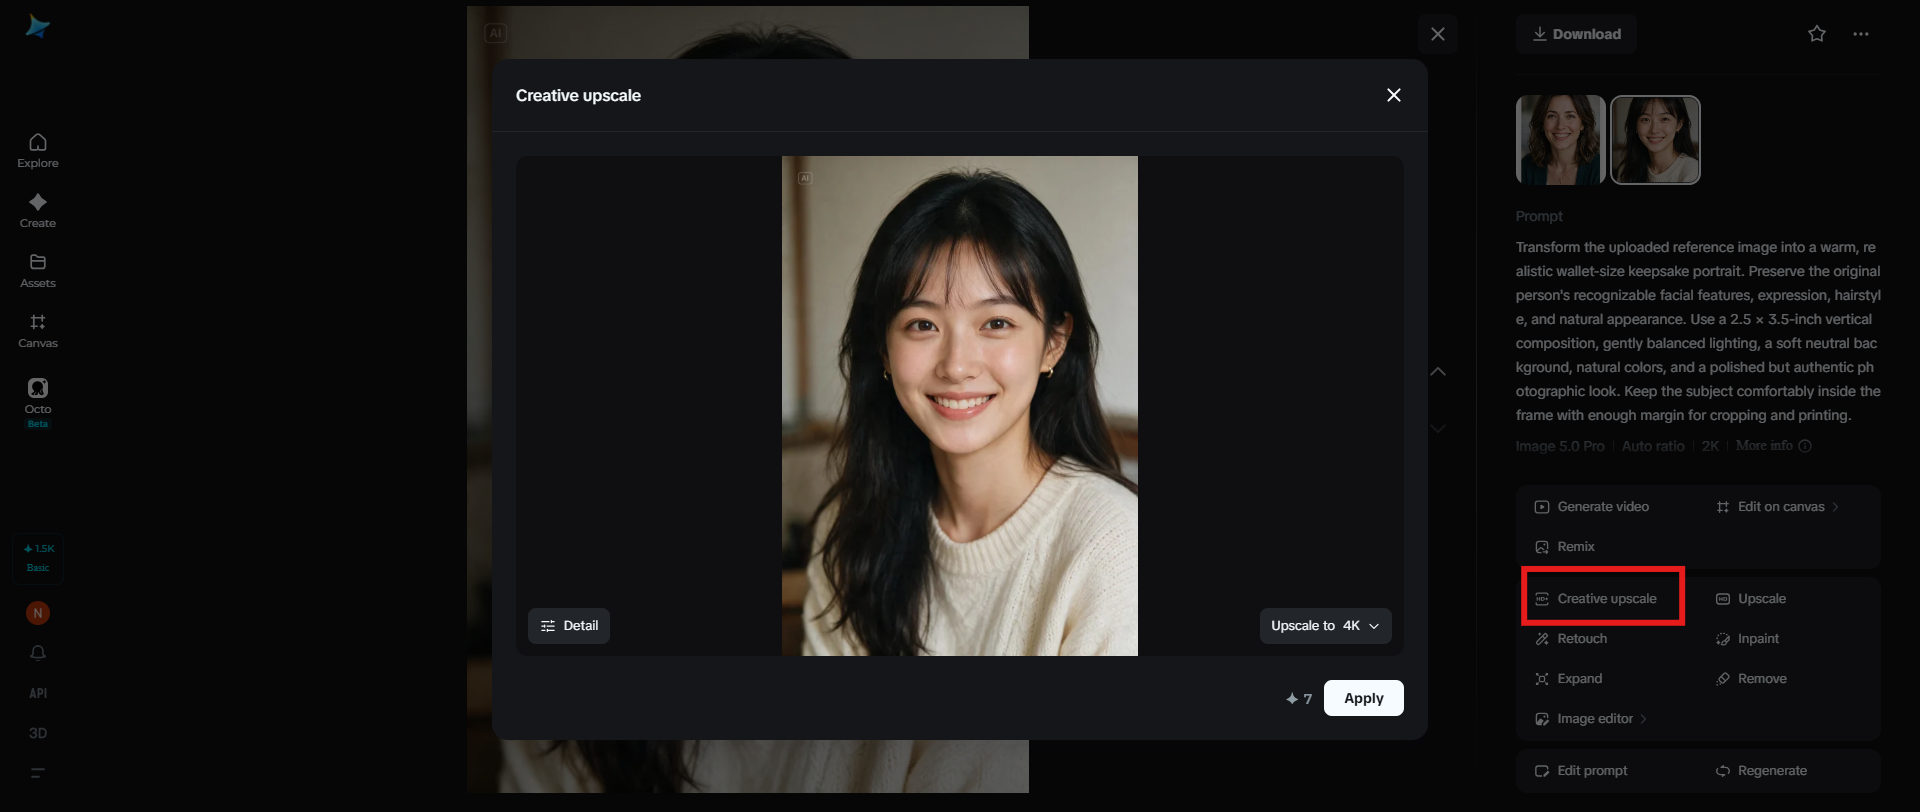
Task: Open the Explore page in sidebar
Action: point(38,151)
